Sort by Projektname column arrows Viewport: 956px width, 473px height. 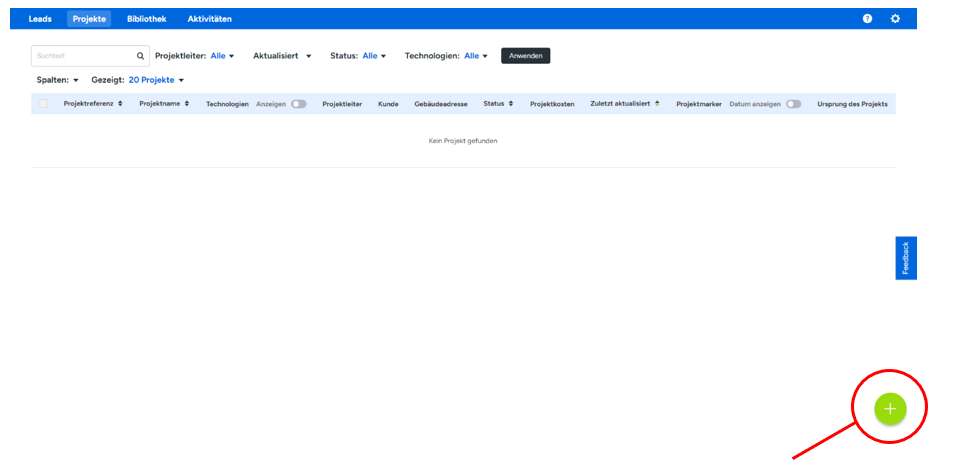point(187,103)
